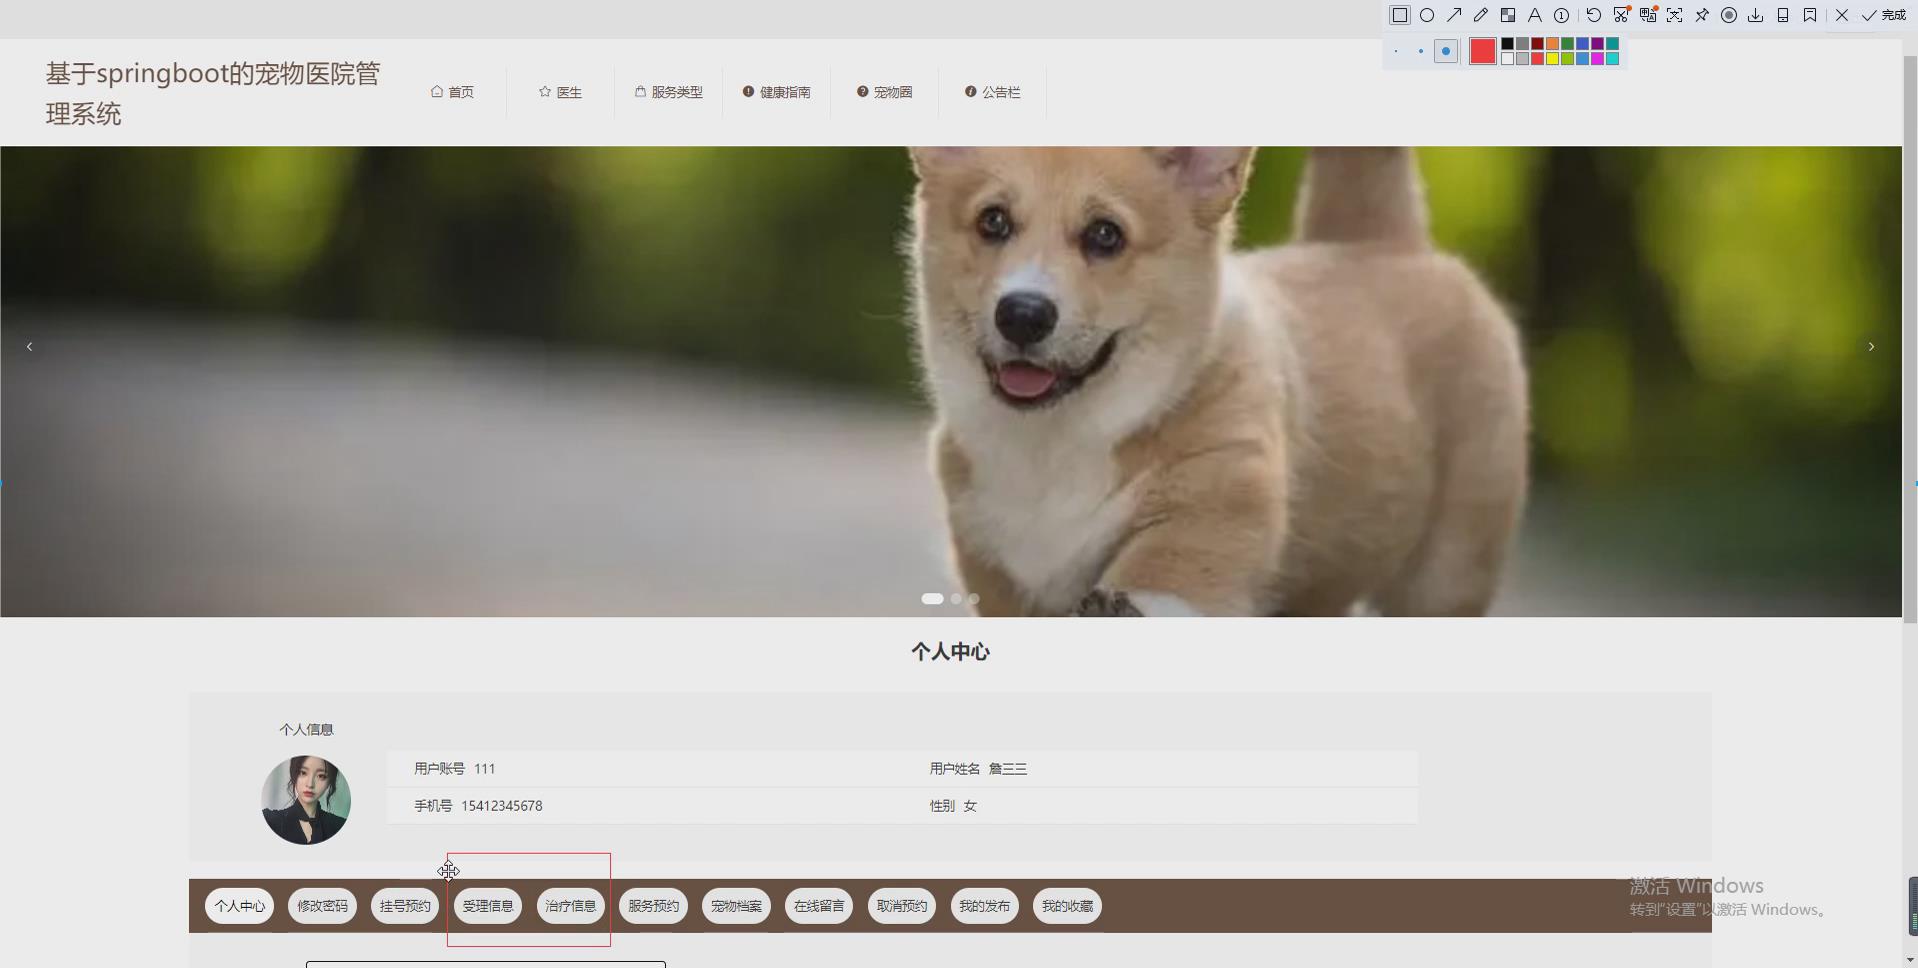Image resolution: width=1918 pixels, height=968 pixels.
Task: Select the pencil drawing tool
Action: pyautogui.click(x=1482, y=15)
